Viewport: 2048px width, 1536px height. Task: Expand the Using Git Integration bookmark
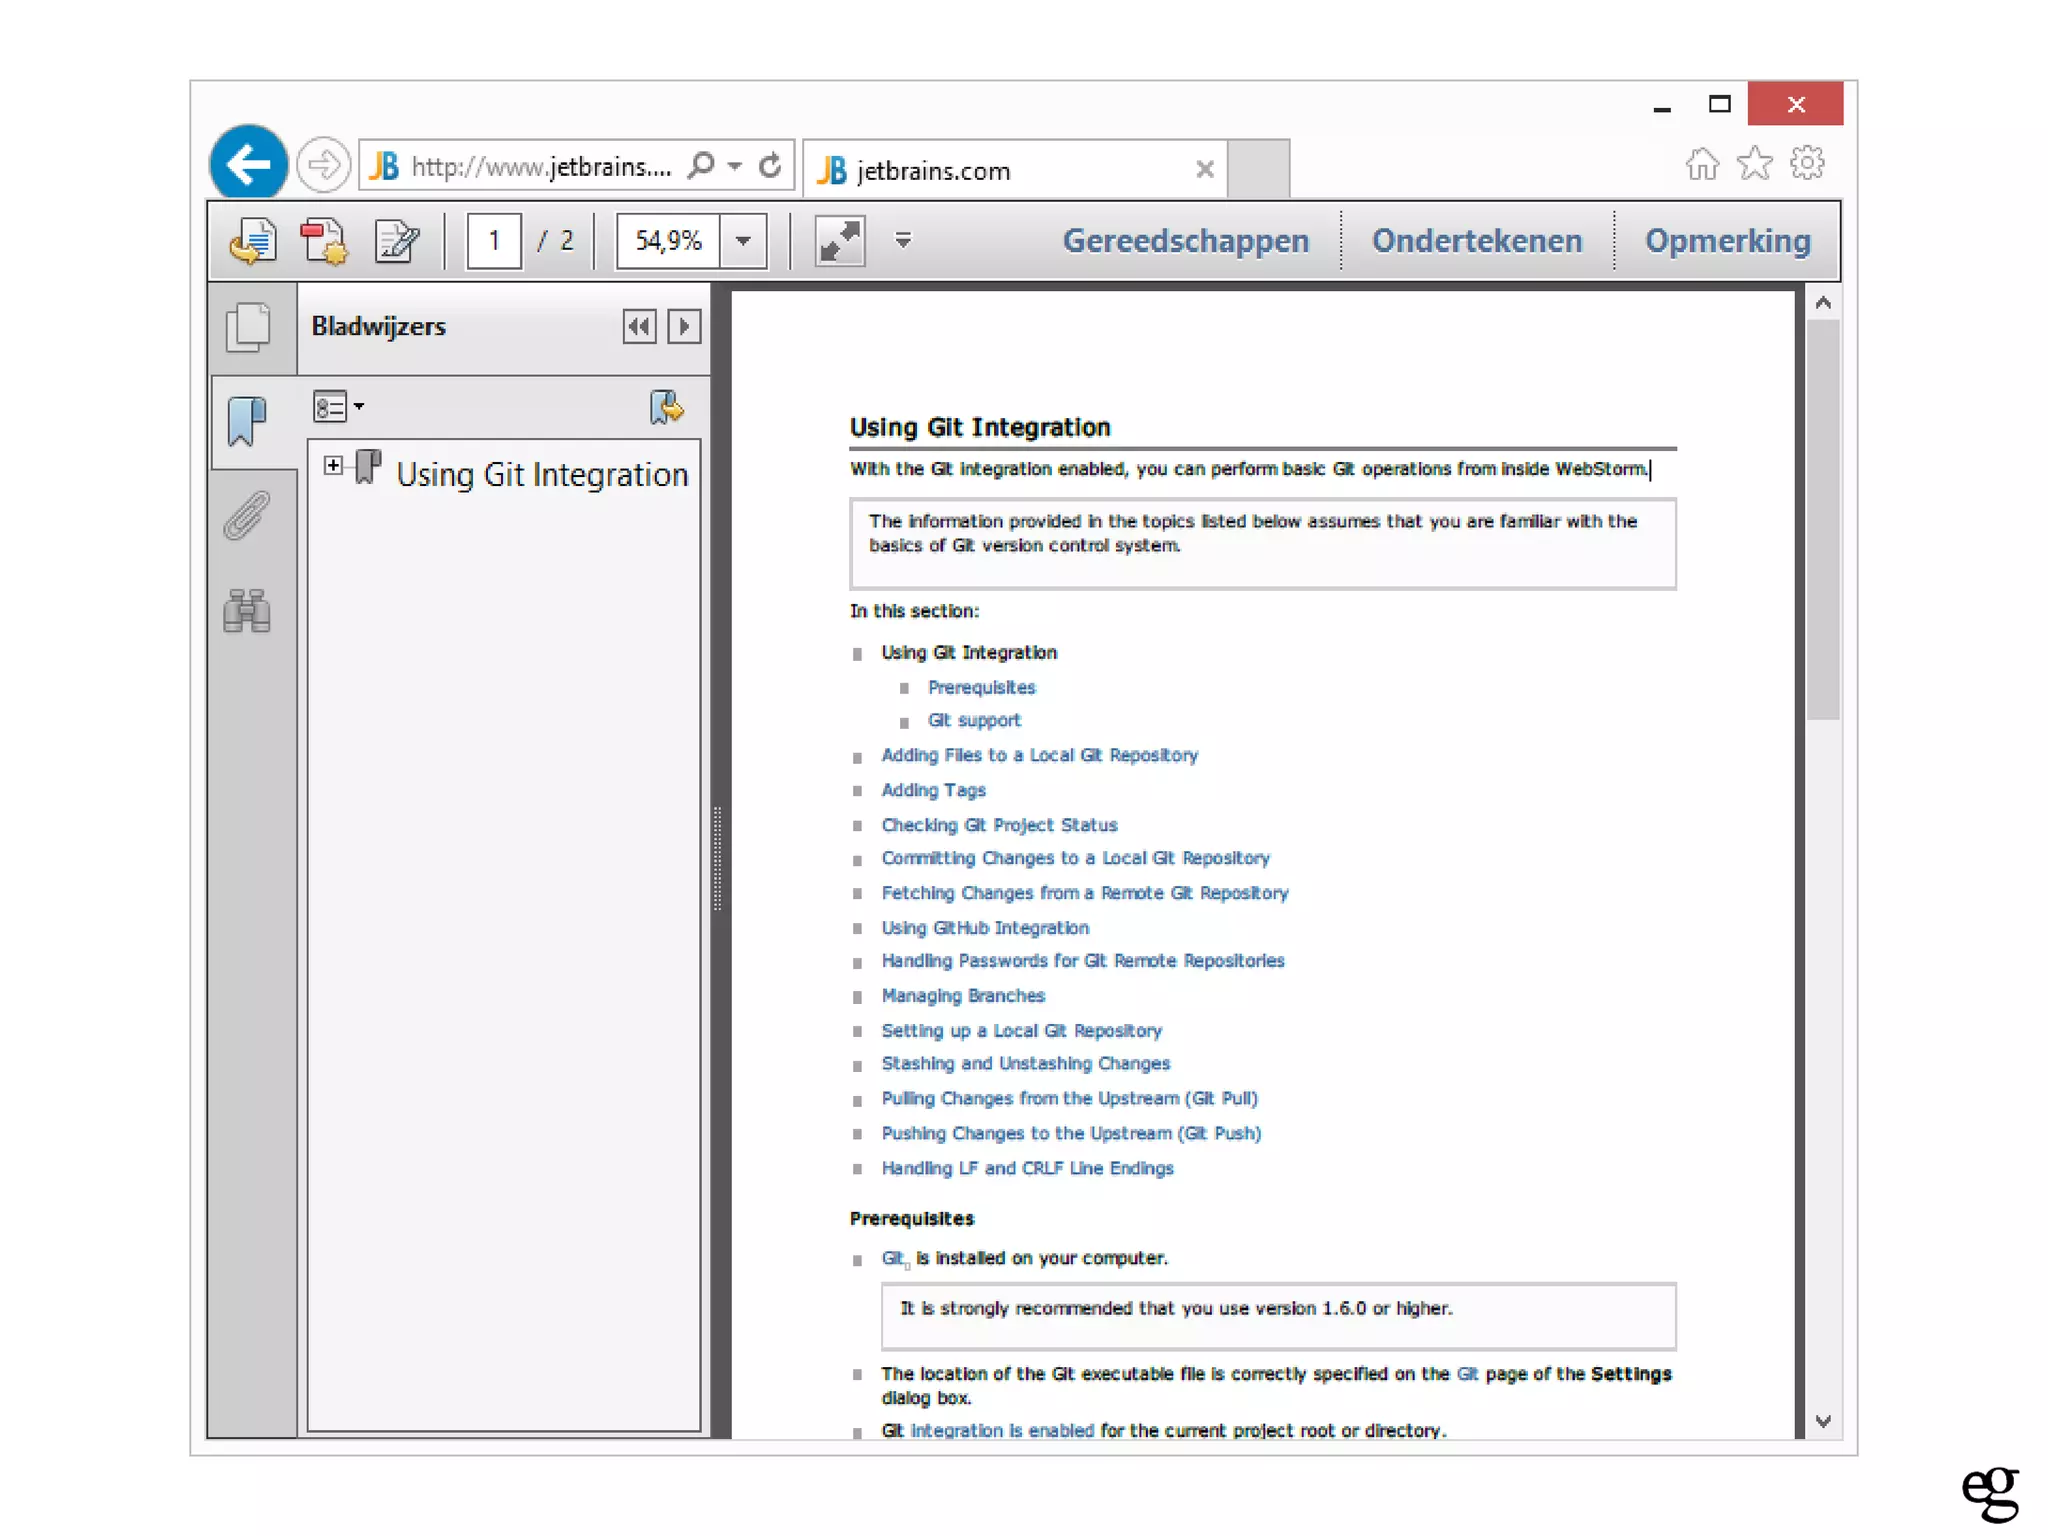coord(333,466)
